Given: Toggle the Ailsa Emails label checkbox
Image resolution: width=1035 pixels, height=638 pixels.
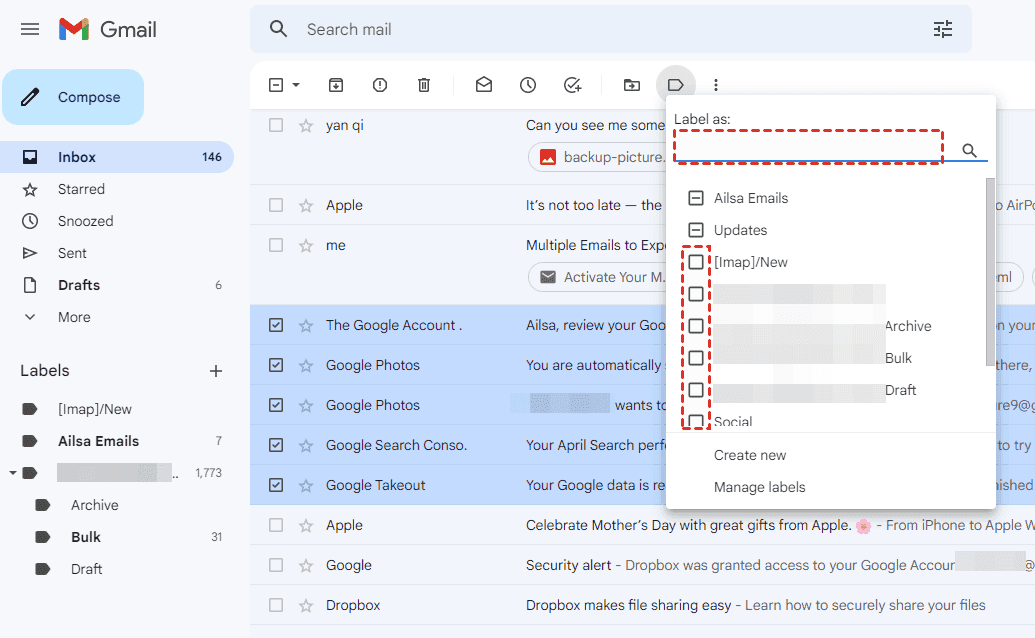Looking at the screenshot, I should 696,198.
